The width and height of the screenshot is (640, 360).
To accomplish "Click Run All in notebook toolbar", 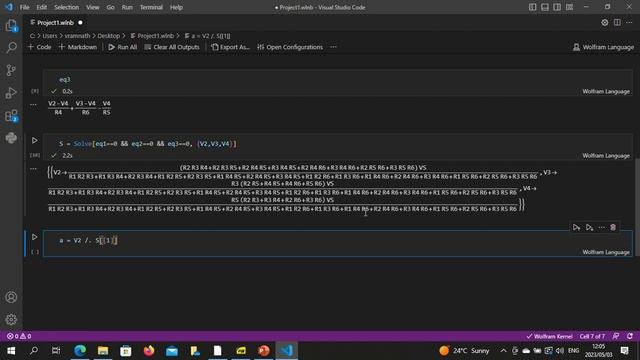I will point(122,47).
